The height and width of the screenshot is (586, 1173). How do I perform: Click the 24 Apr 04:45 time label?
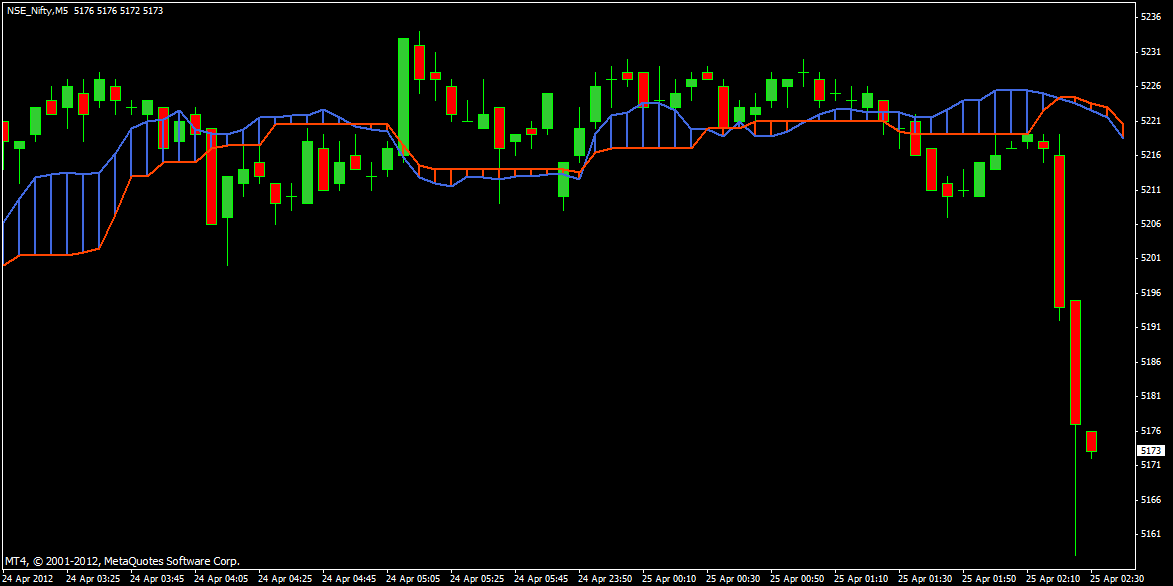point(349,579)
